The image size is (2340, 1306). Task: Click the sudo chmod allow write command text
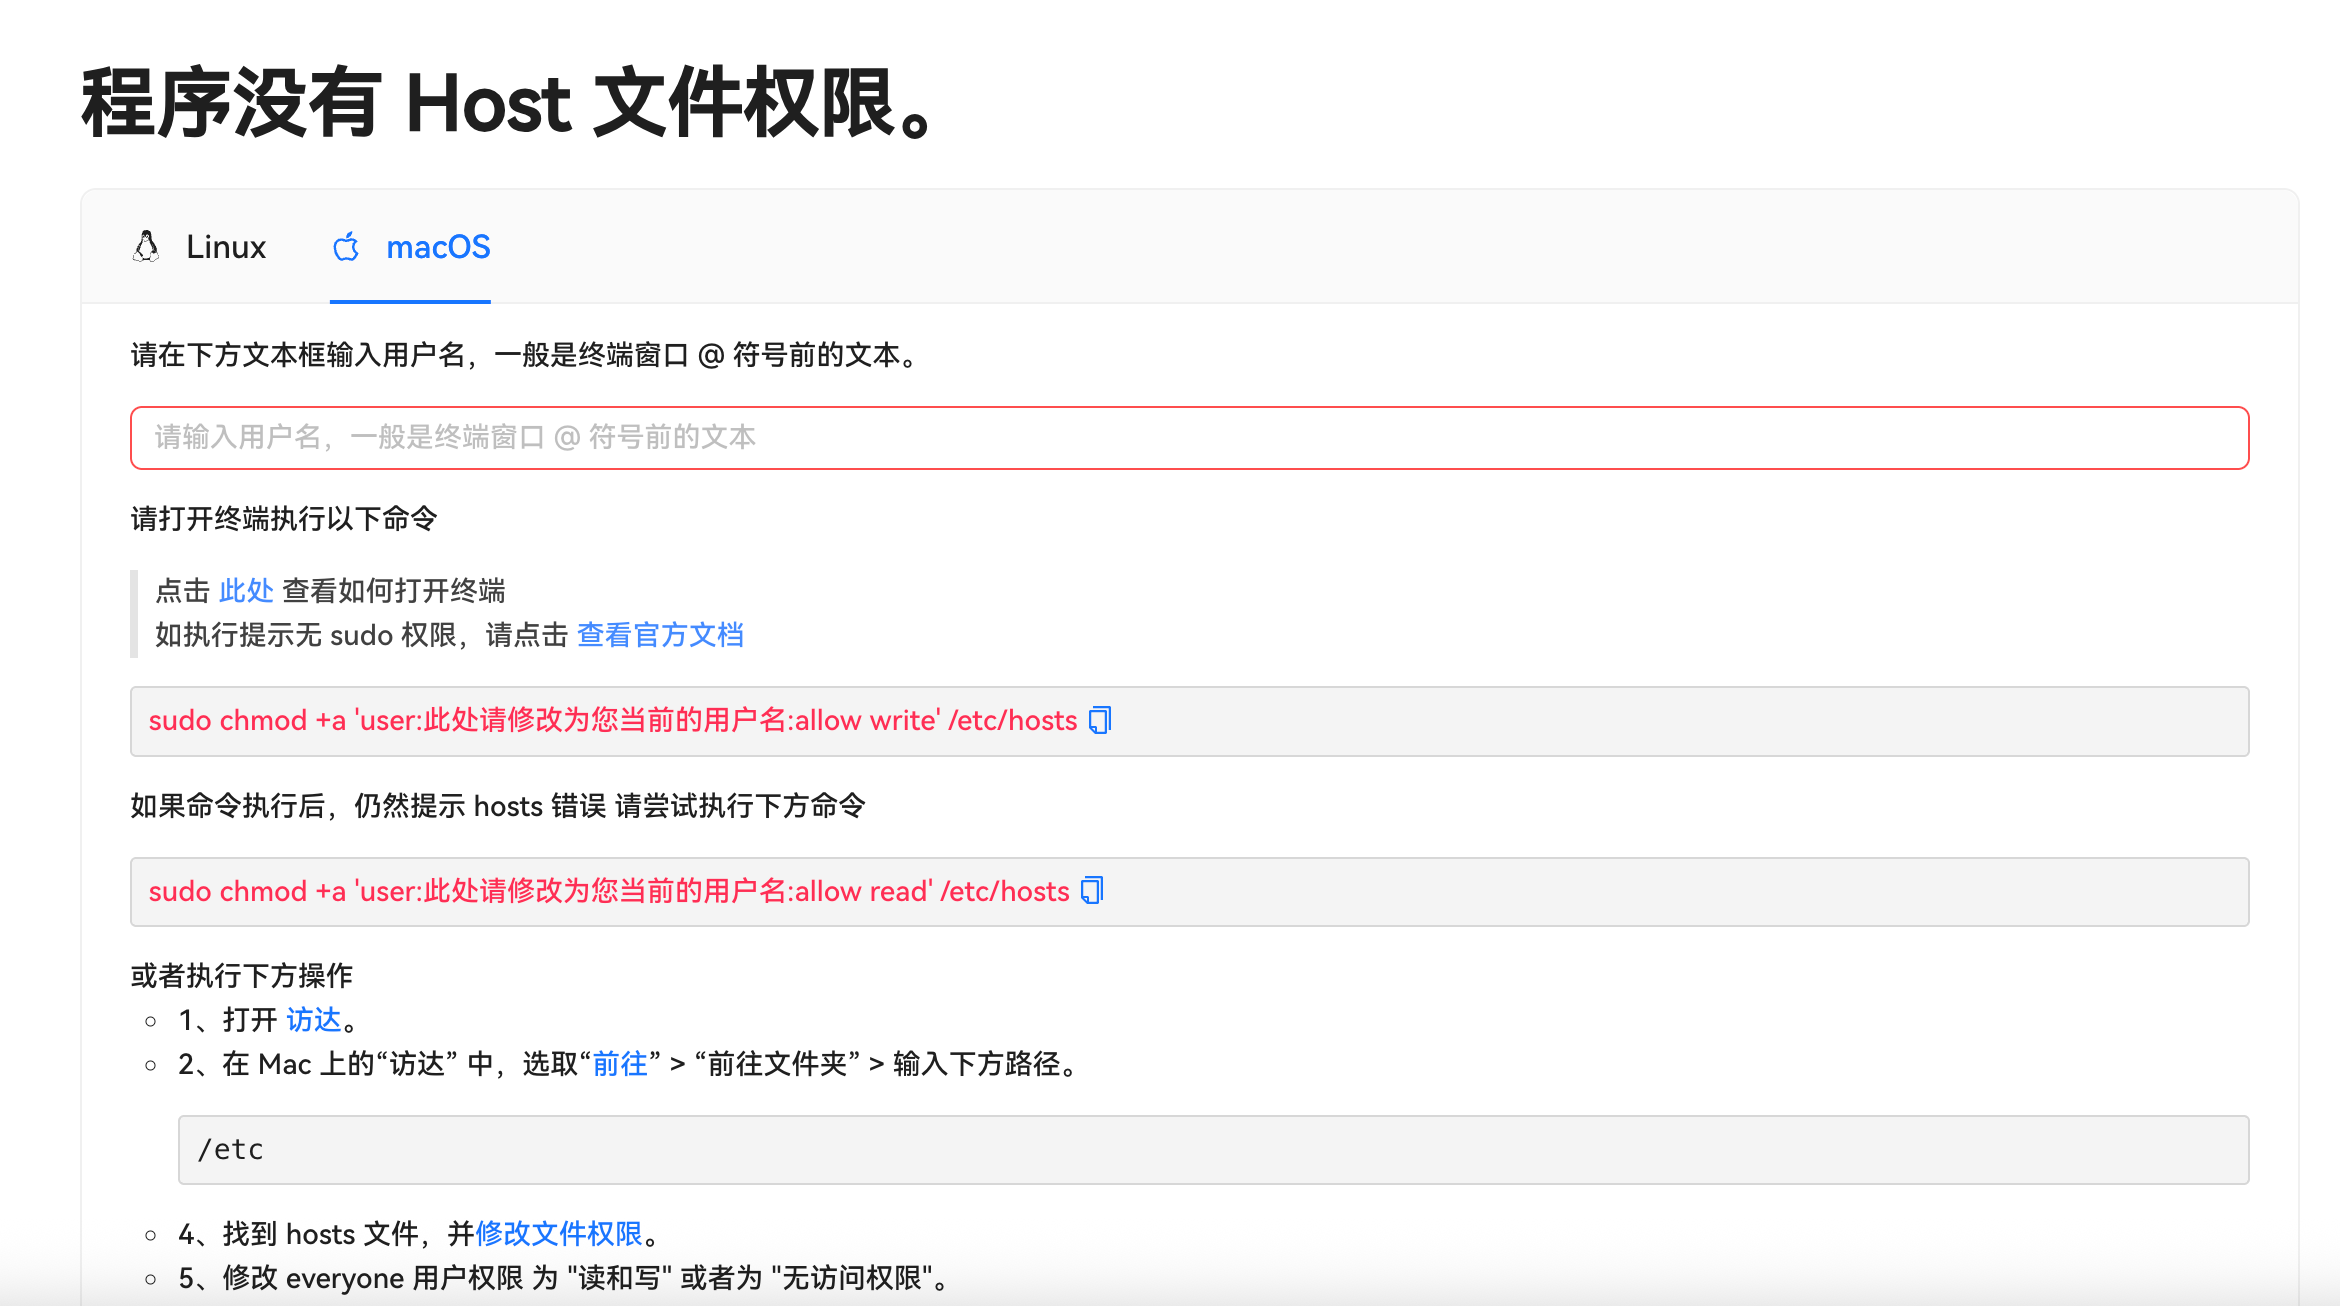point(612,721)
